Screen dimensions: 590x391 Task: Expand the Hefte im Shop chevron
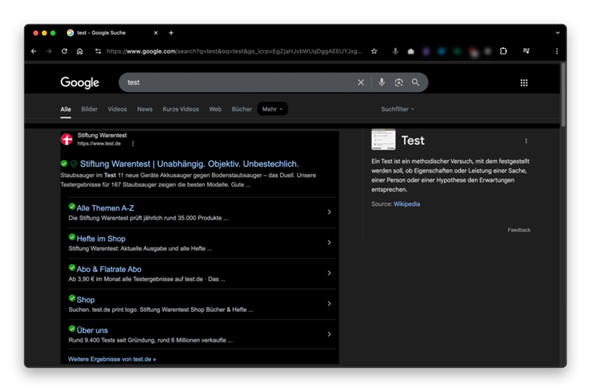tap(329, 242)
